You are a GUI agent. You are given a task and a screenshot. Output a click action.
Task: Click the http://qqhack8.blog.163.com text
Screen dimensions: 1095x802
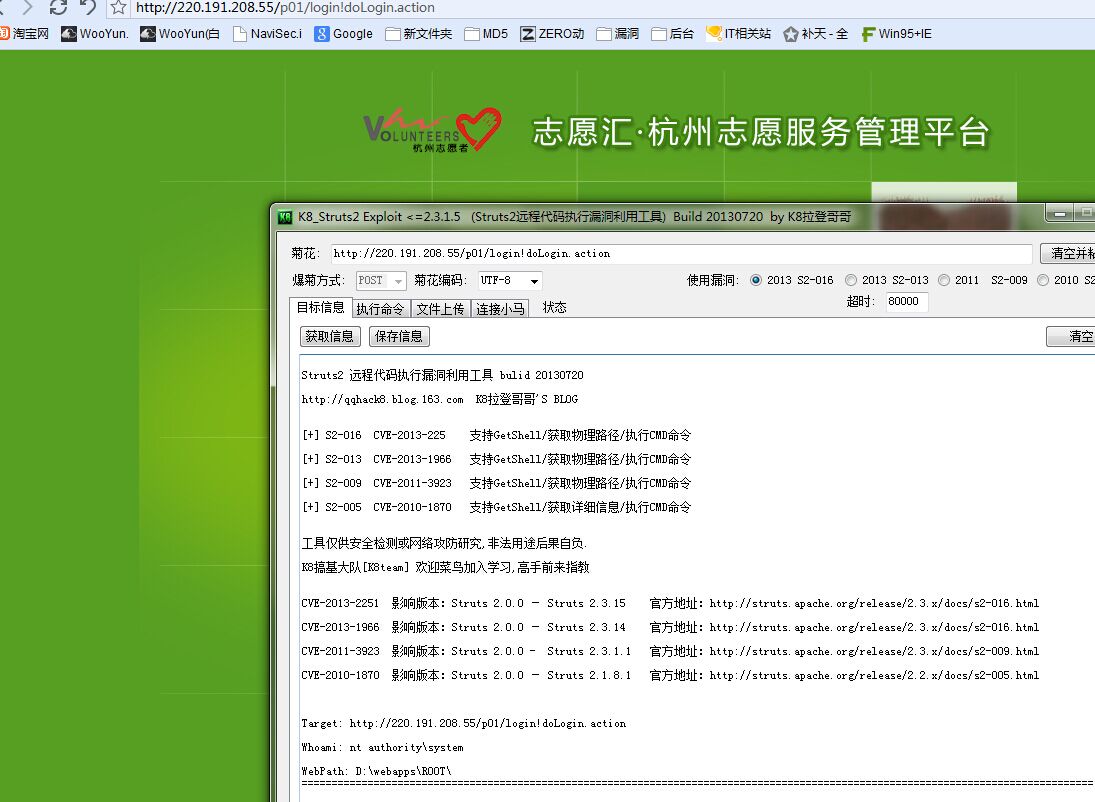click(383, 400)
